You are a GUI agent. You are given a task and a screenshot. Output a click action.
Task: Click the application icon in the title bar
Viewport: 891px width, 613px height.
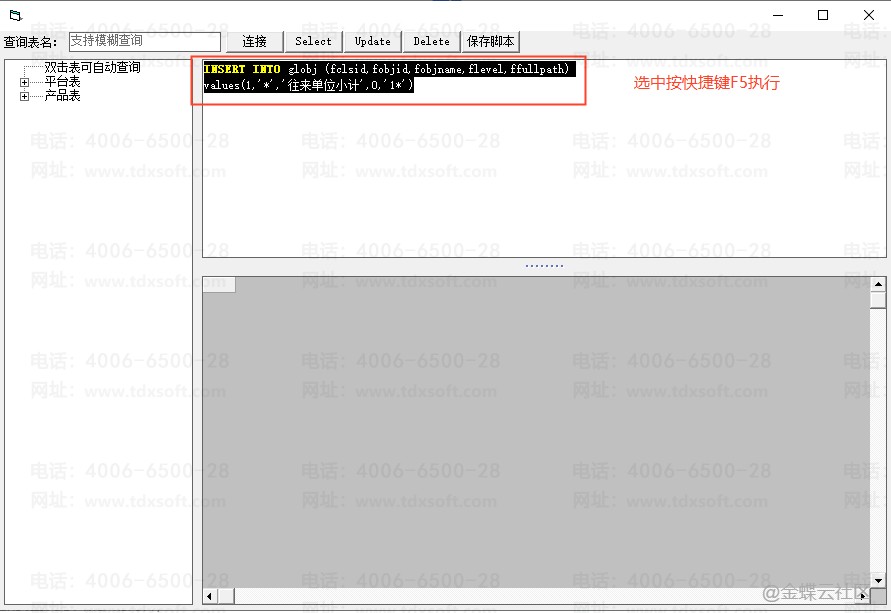15,15
